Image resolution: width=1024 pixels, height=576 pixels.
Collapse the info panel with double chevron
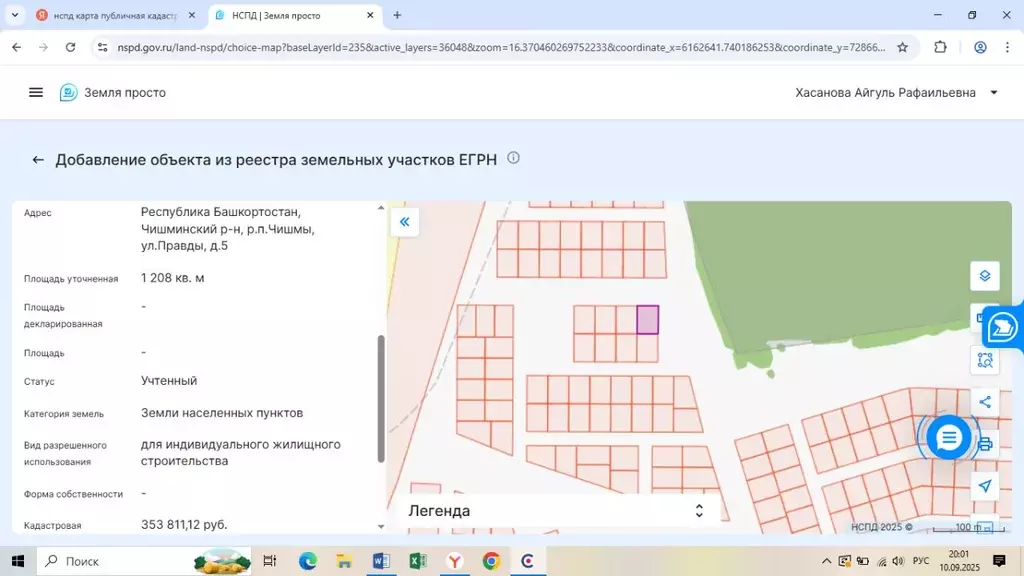[x=405, y=222]
